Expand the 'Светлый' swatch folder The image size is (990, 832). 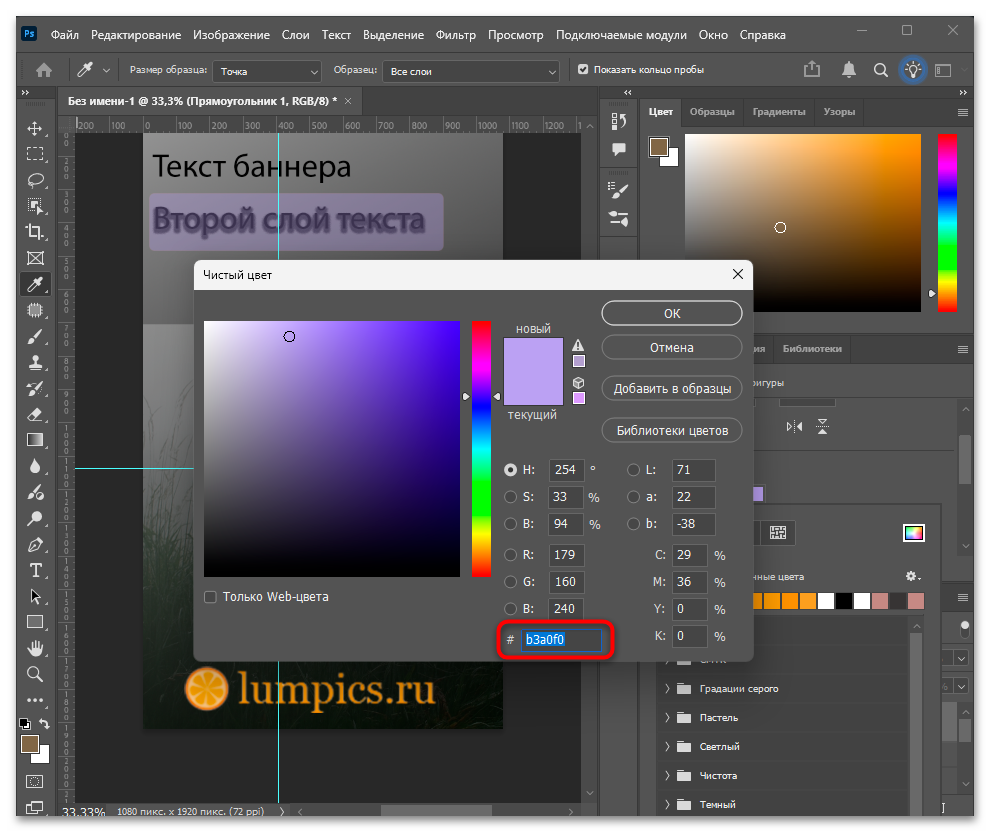(x=667, y=747)
